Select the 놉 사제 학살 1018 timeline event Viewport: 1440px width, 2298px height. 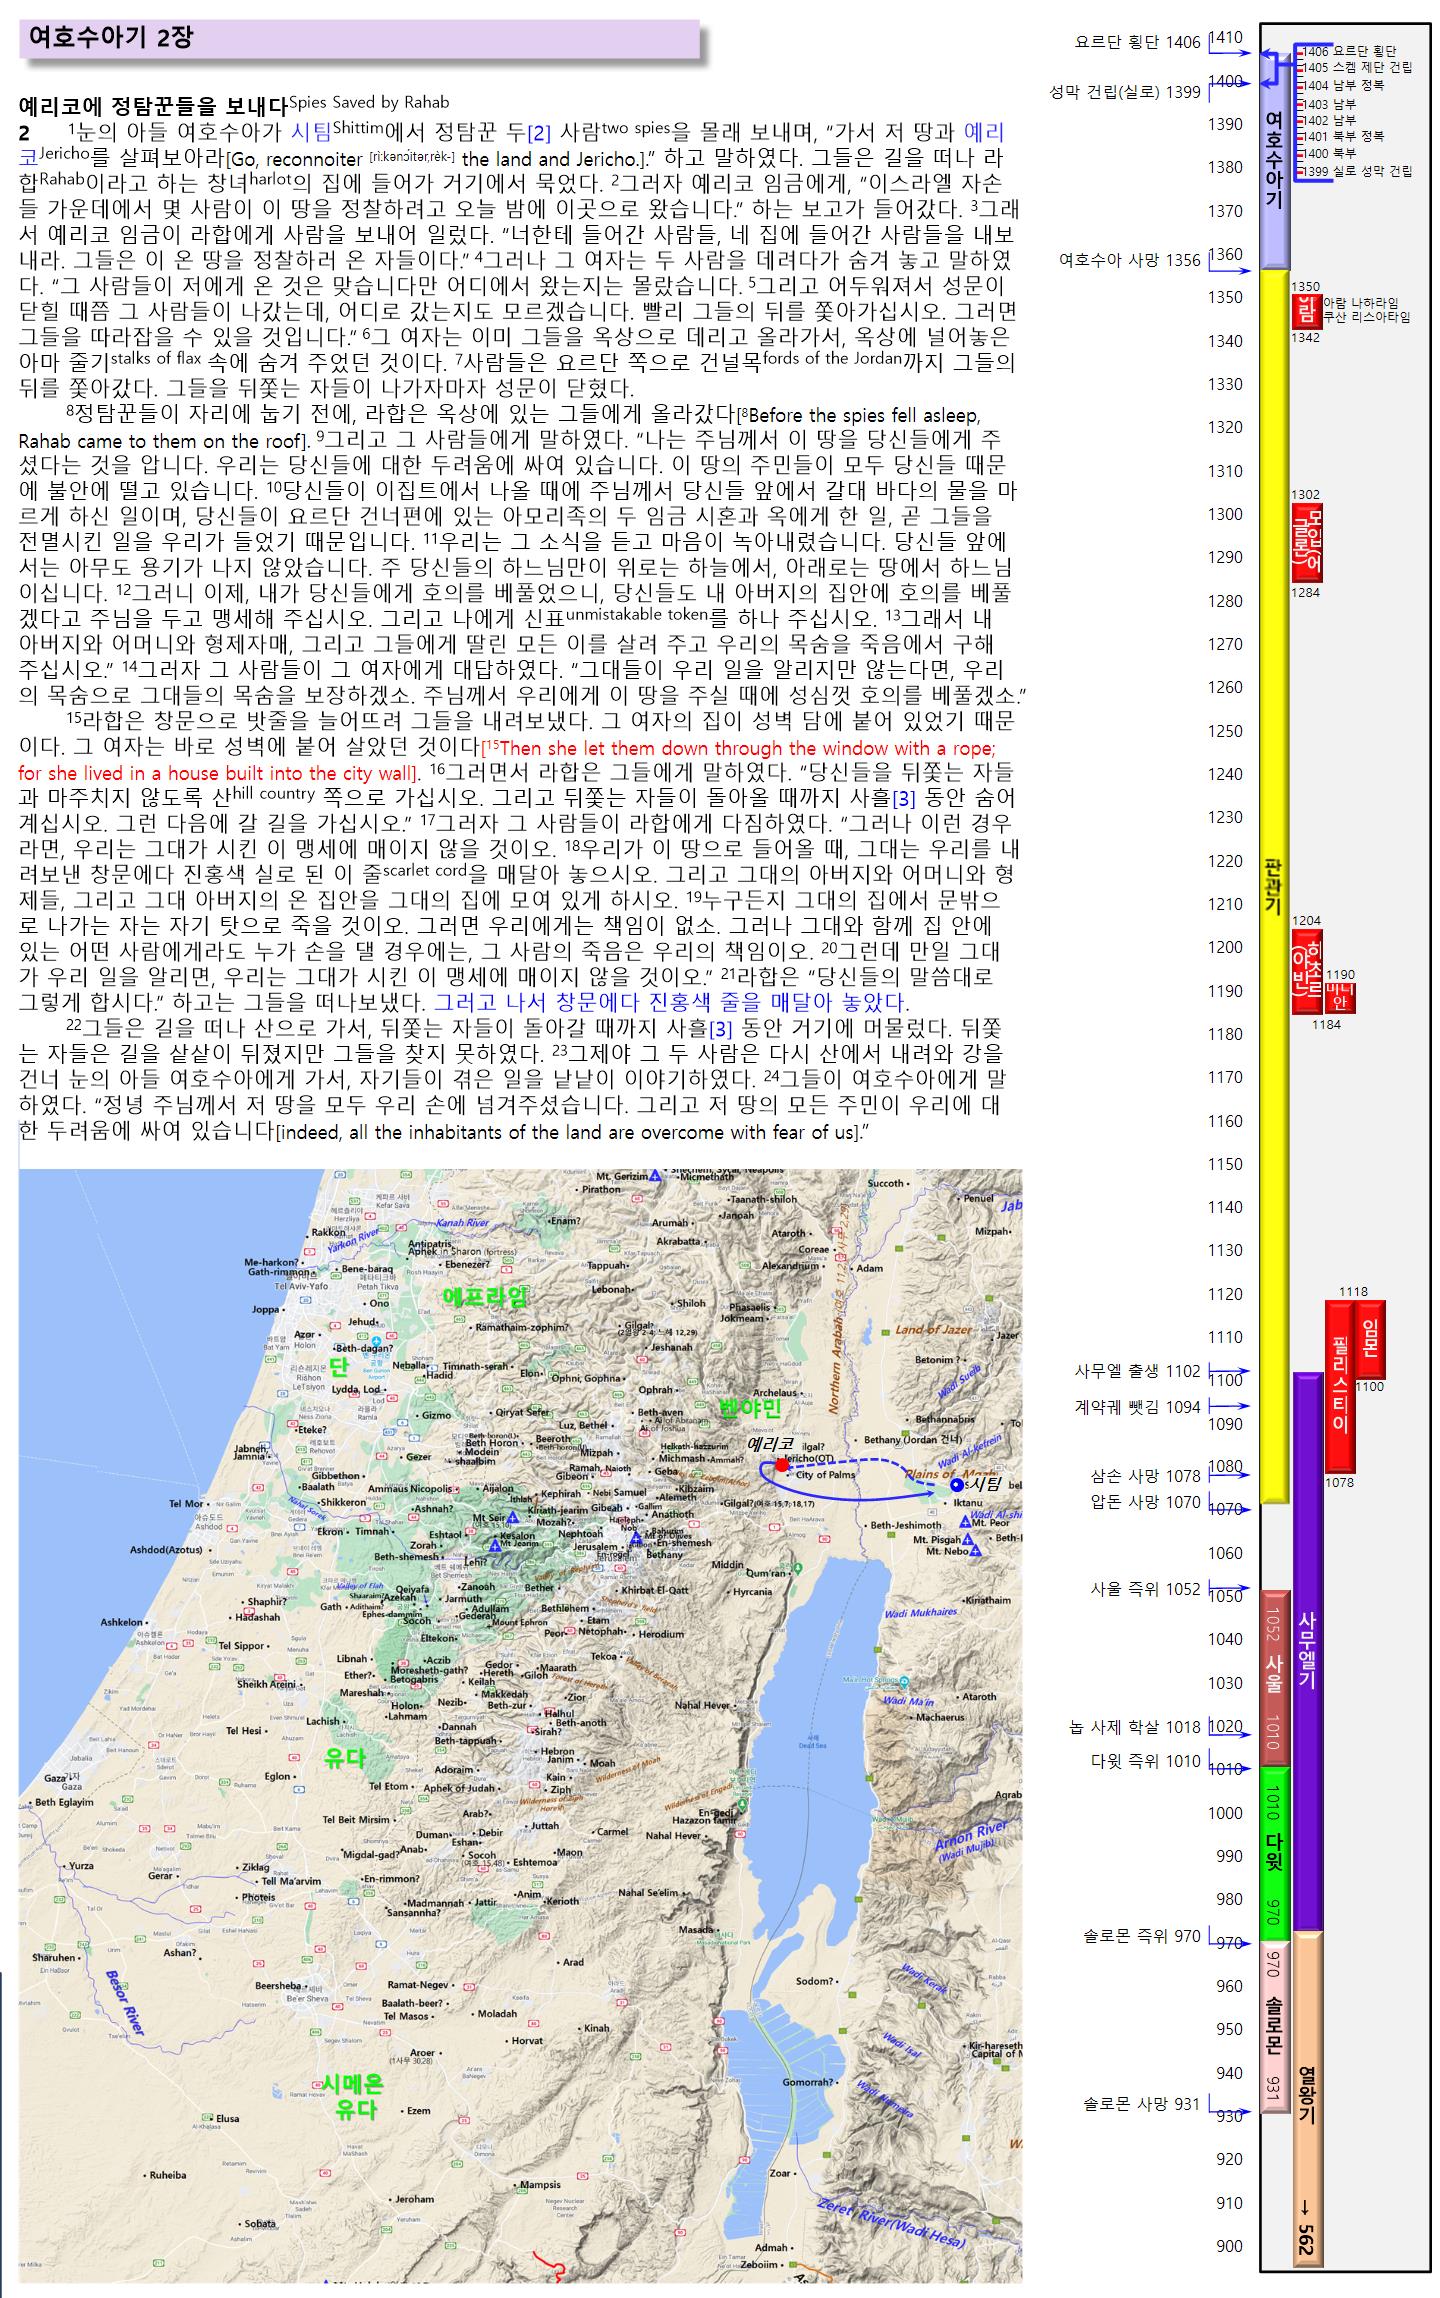[x=1135, y=1727]
